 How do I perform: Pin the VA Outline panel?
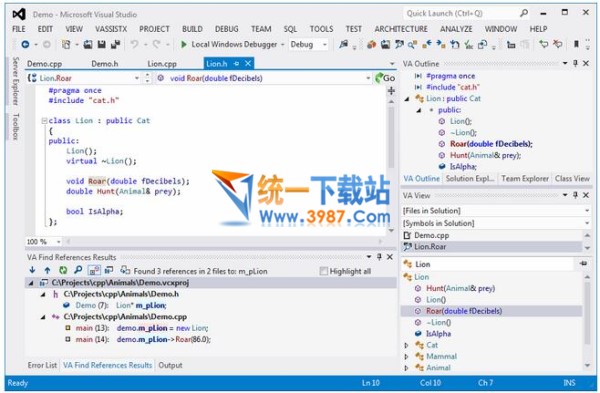click(575, 63)
